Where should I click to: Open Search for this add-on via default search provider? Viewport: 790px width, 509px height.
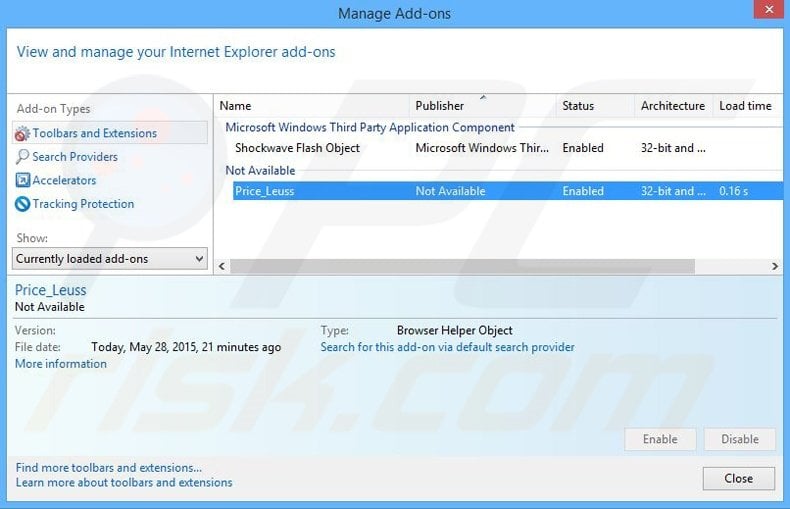[x=447, y=347]
